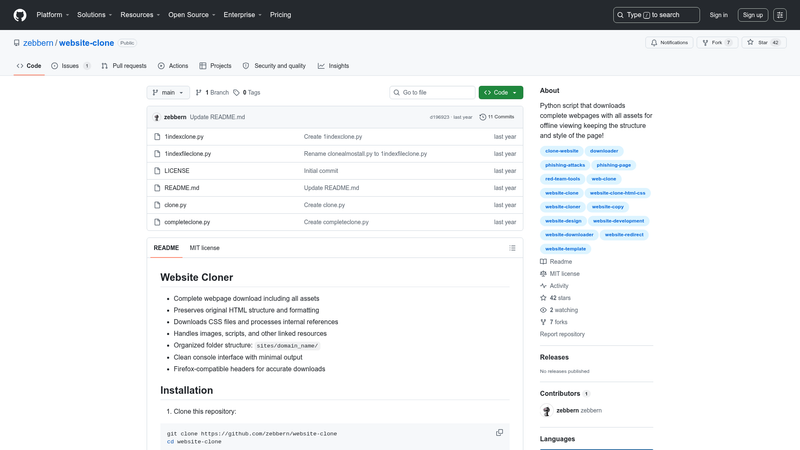The height and width of the screenshot is (450, 800).
Task: Switch to the Issues tab
Action: click(71, 66)
